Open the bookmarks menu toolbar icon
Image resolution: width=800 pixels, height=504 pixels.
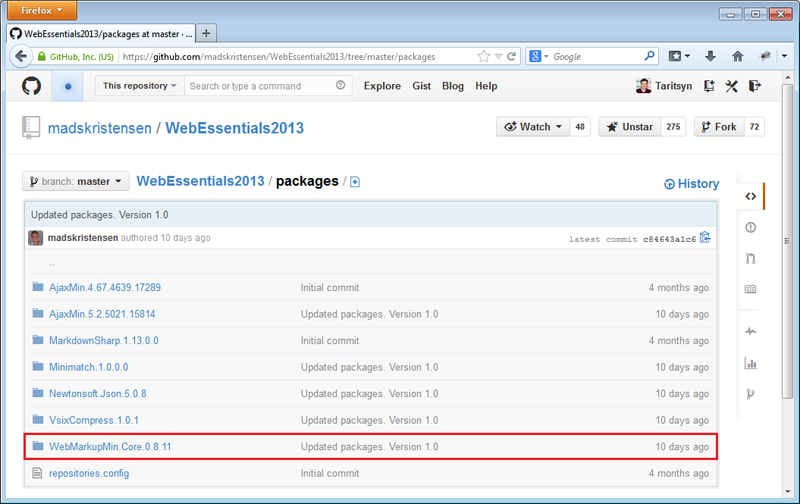tap(679, 56)
